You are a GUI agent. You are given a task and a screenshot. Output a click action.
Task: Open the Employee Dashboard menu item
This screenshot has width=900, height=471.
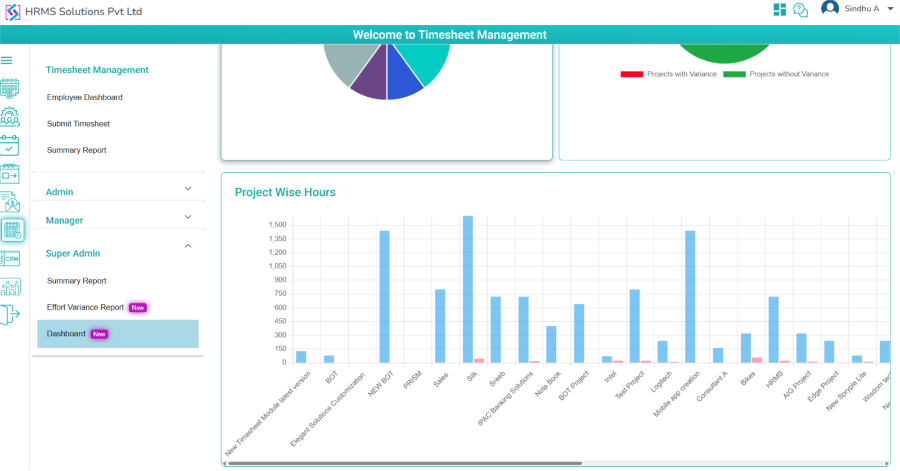click(x=84, y=97)
